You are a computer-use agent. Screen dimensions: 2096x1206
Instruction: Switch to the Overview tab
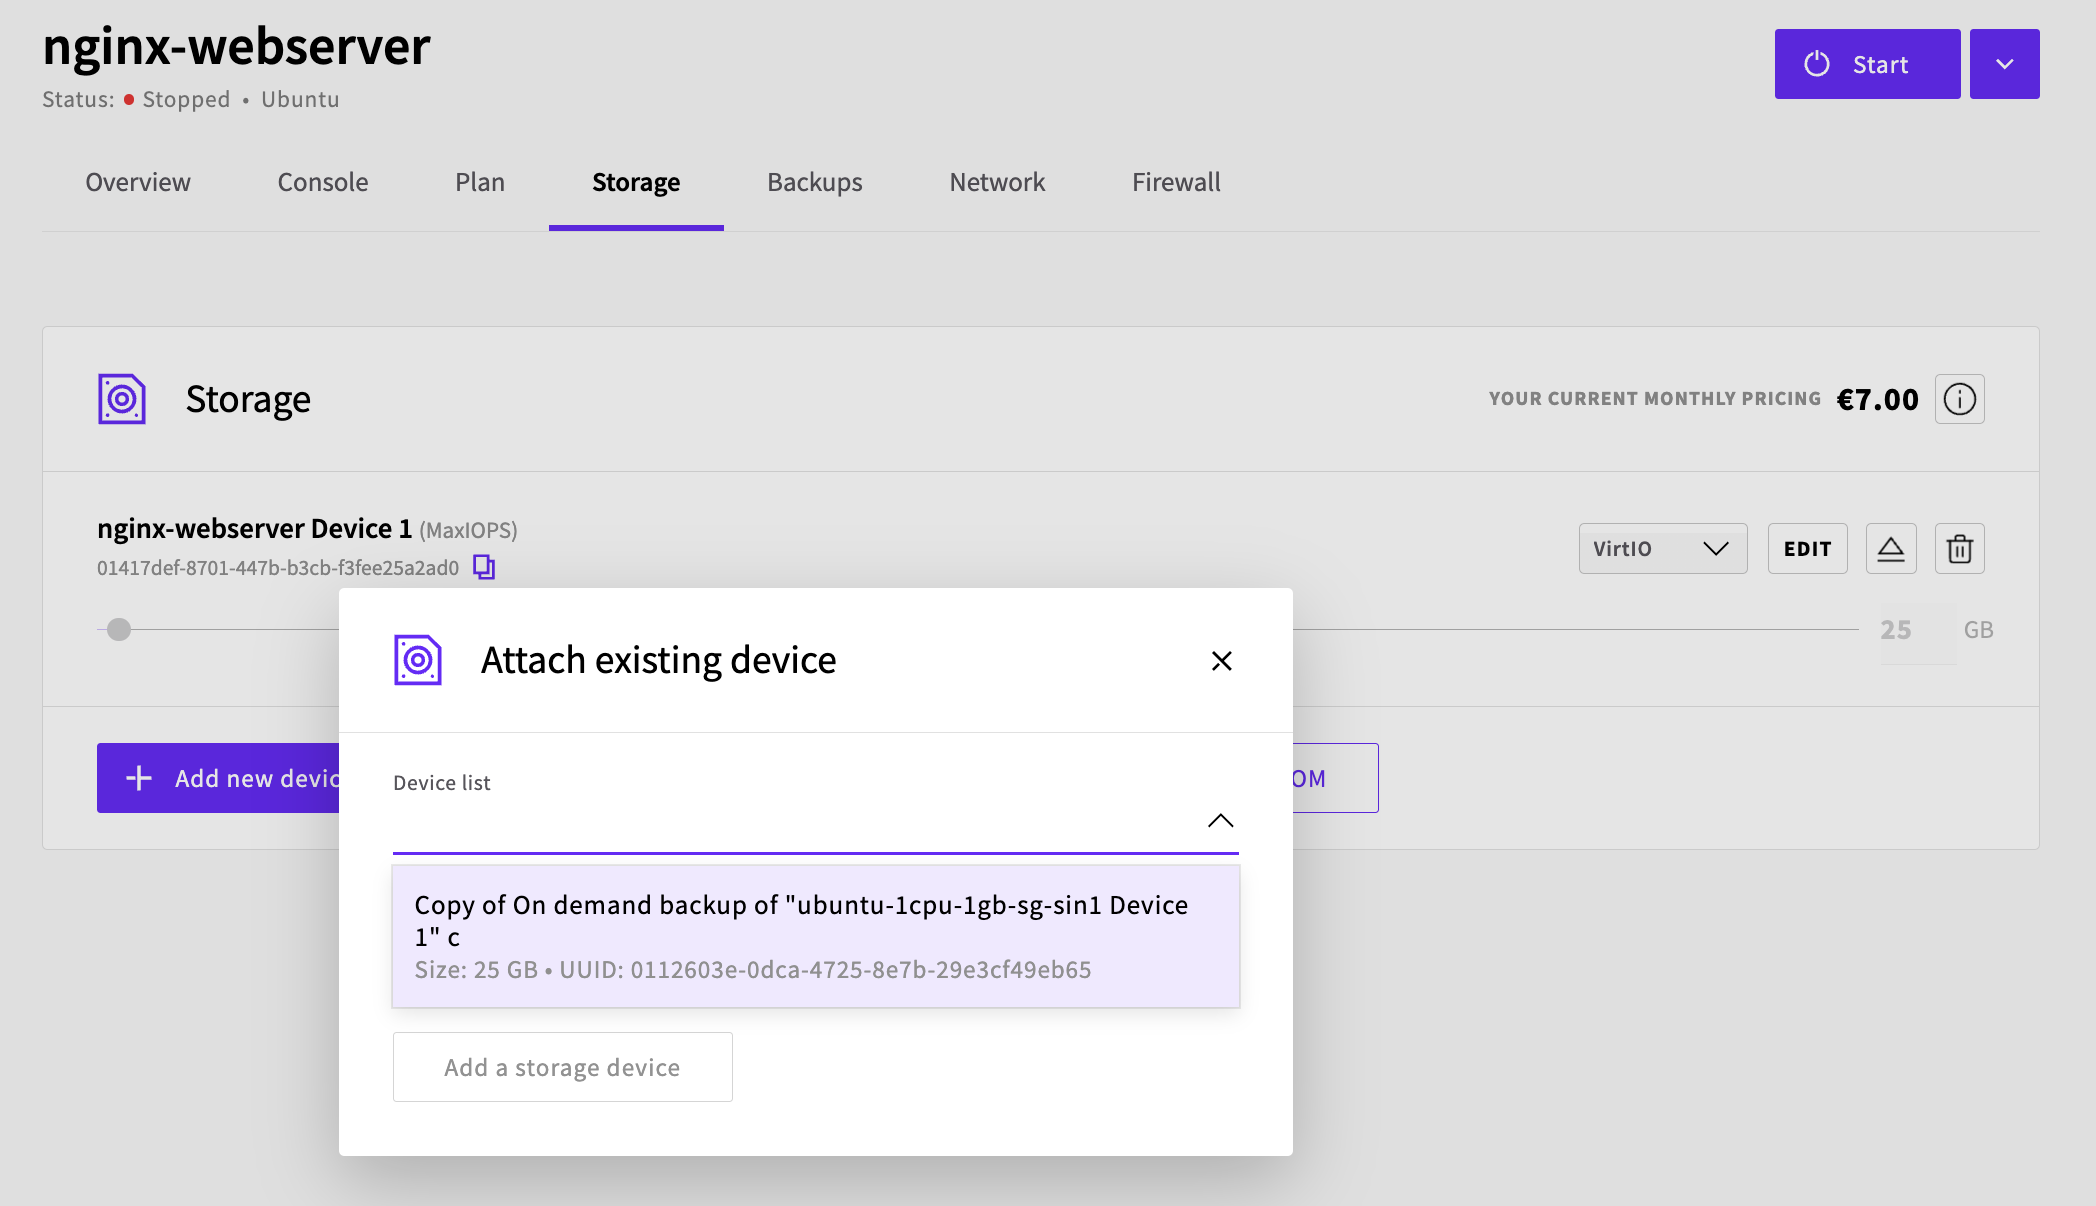138,182
